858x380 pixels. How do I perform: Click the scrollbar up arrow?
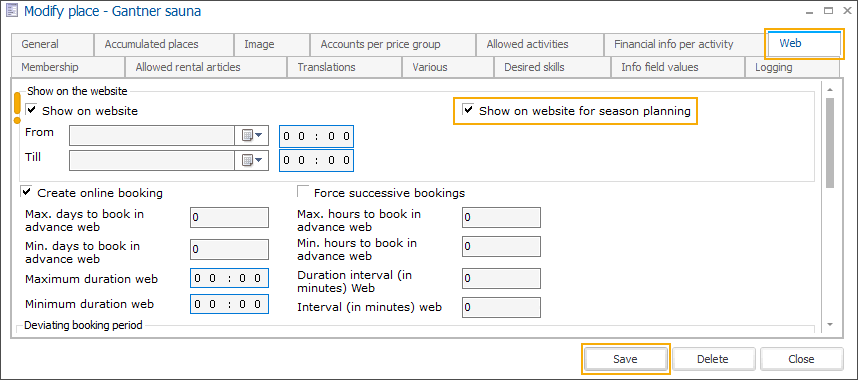tap(830, 90)
